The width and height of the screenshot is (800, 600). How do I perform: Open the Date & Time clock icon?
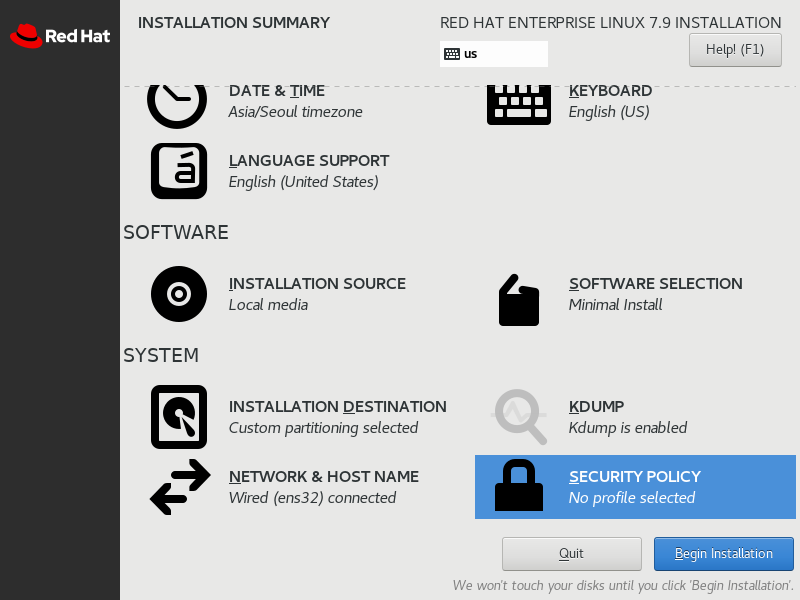tap(177, 106)
